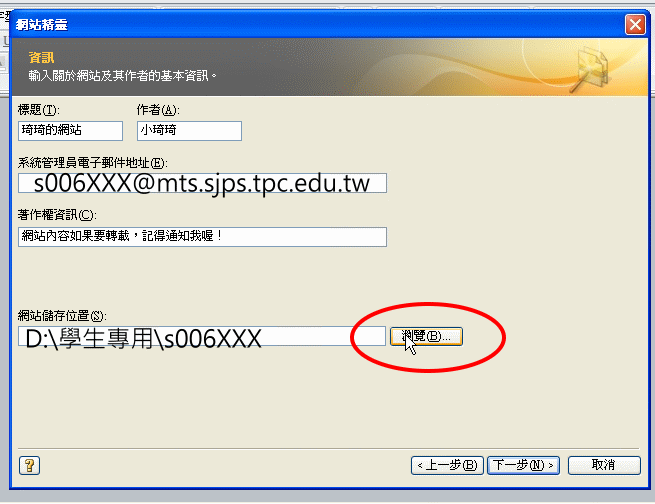Click the help question mark icon
This screenshot has height=504, width=655.
tap(30, 465)
